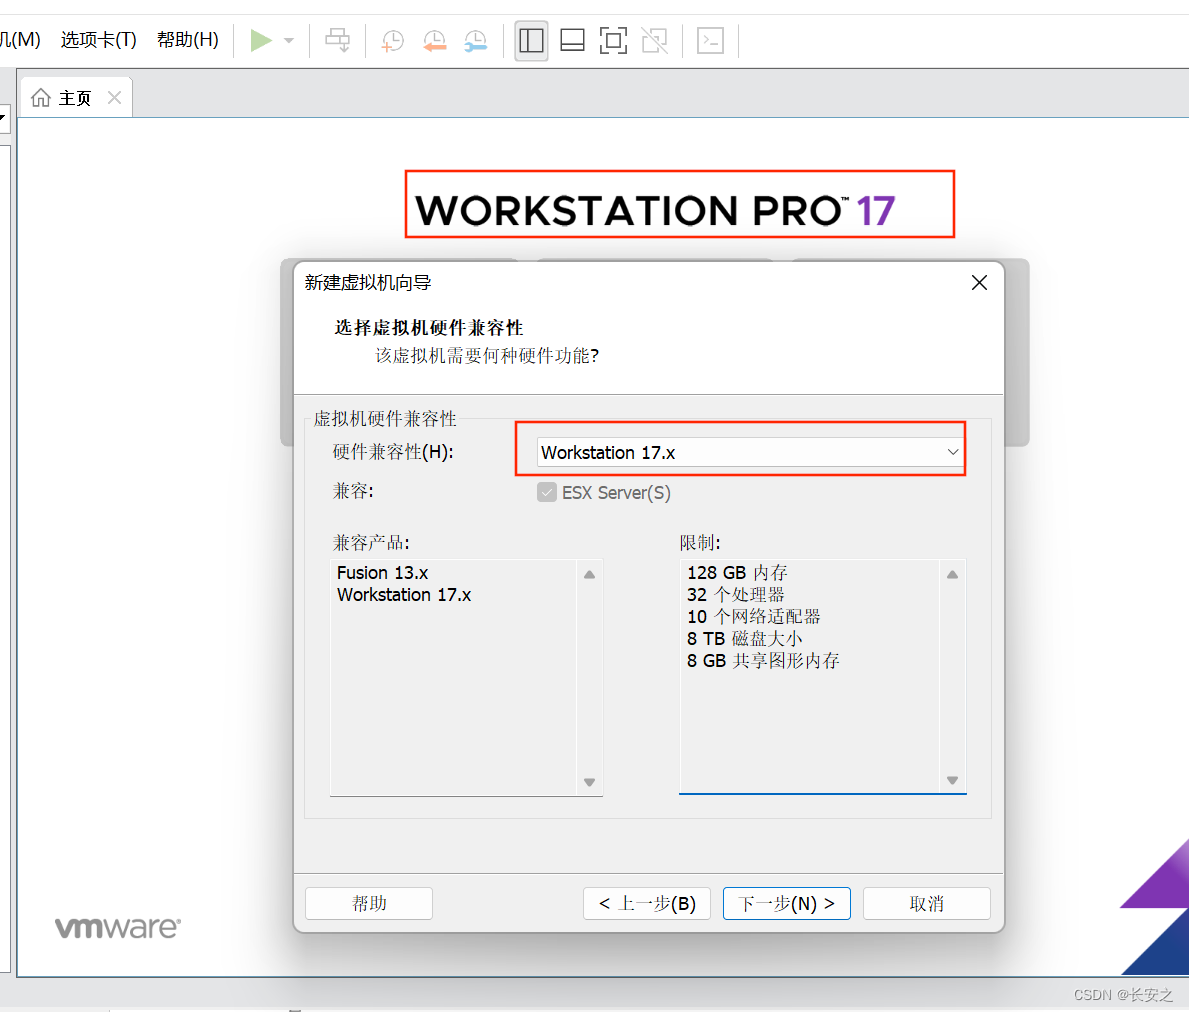
Task: Select the 32 个处理器 limit entry
Action: click(736, 595)
